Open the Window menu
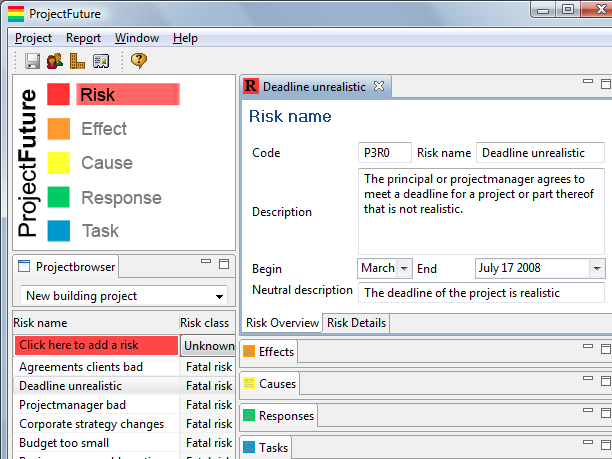Screen dimensions: 612x459 pos(137,38)
